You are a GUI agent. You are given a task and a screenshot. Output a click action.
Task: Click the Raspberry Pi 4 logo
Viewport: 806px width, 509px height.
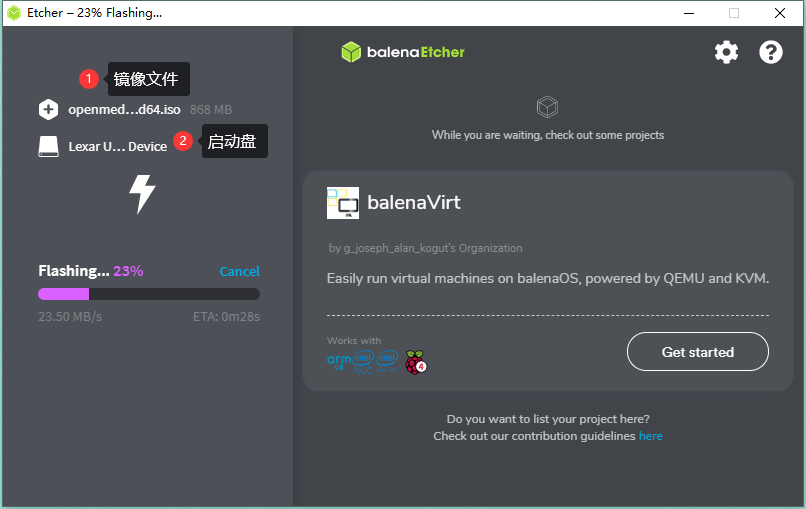click(x=416, y=362)
